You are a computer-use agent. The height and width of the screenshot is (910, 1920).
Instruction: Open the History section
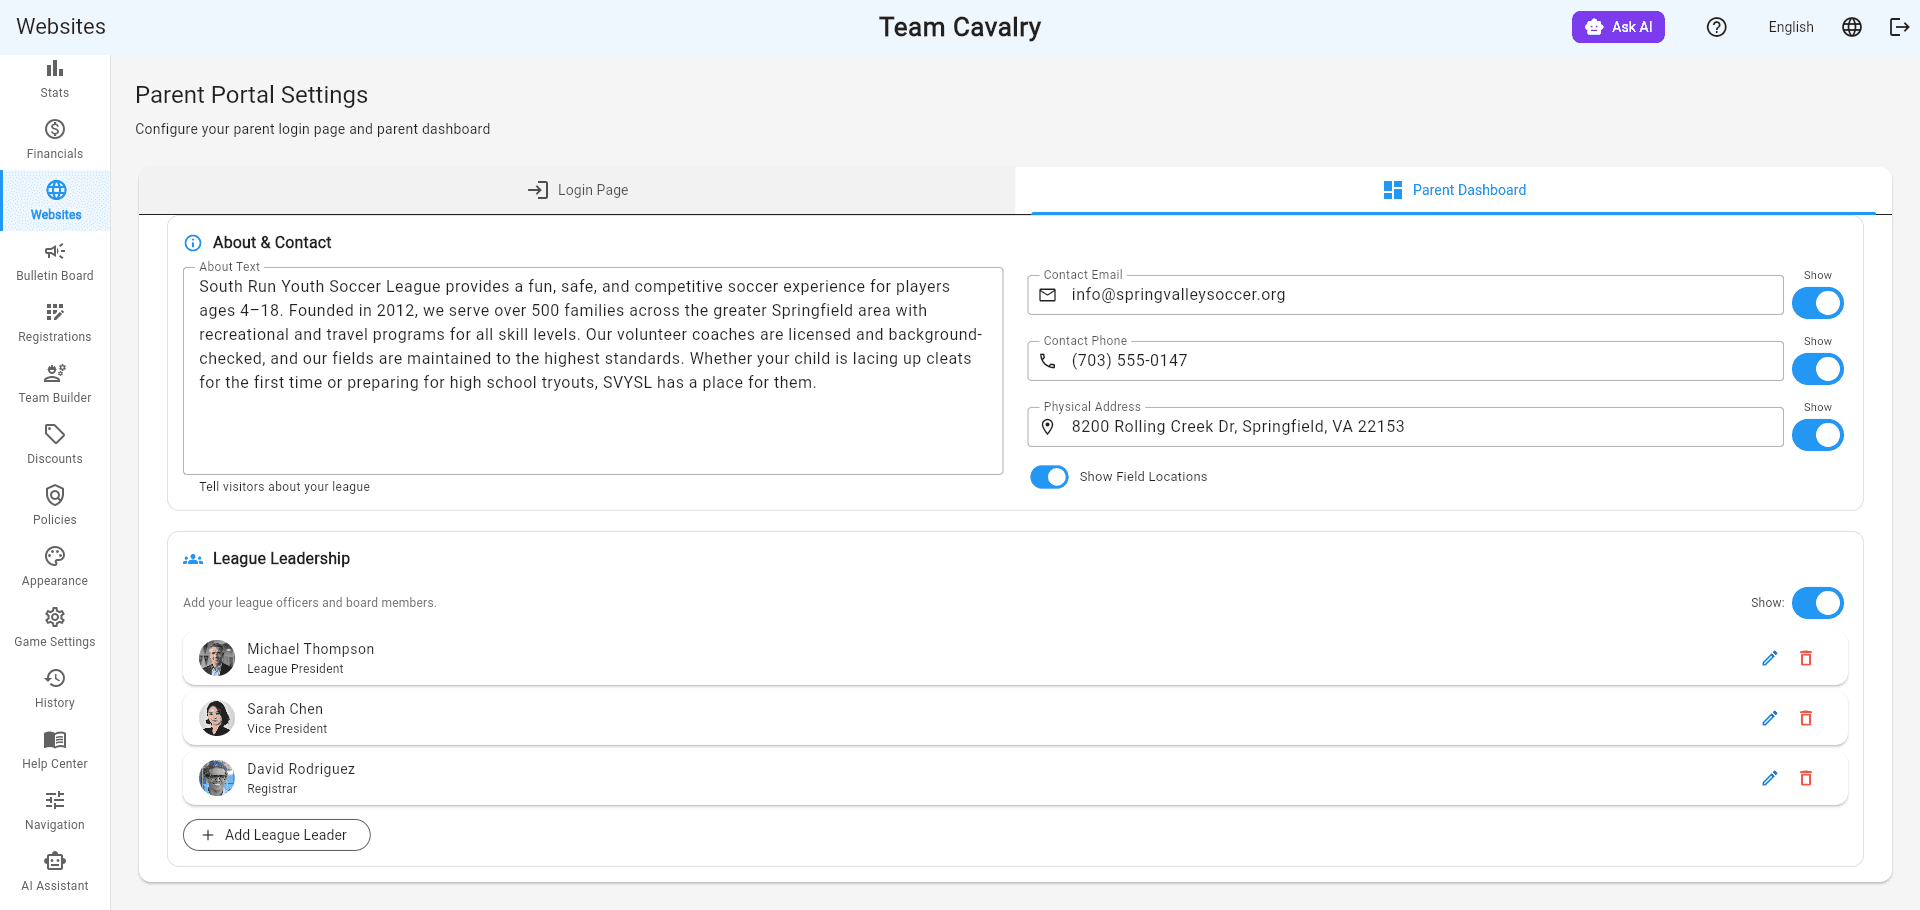[55, 689]
